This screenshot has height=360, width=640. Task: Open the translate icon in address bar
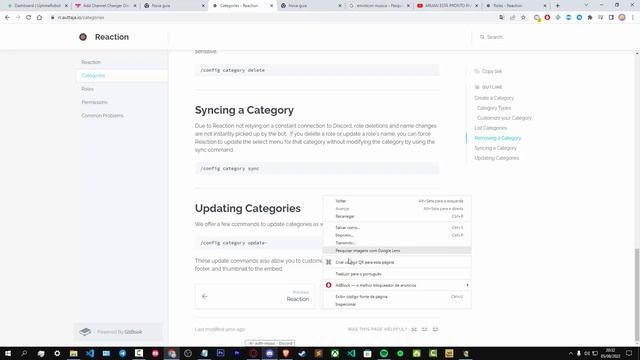coord(502,18)
